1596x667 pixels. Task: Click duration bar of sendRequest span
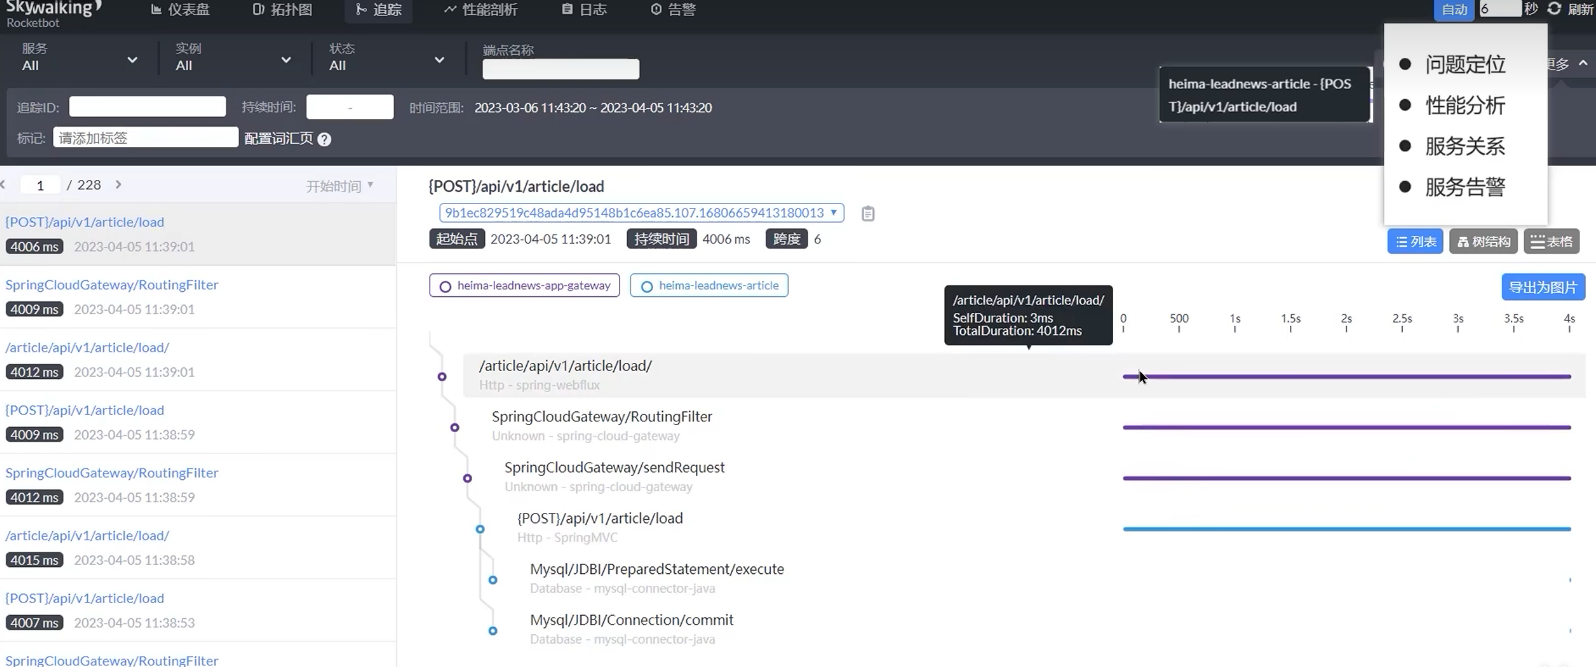tap(1347, 479)
